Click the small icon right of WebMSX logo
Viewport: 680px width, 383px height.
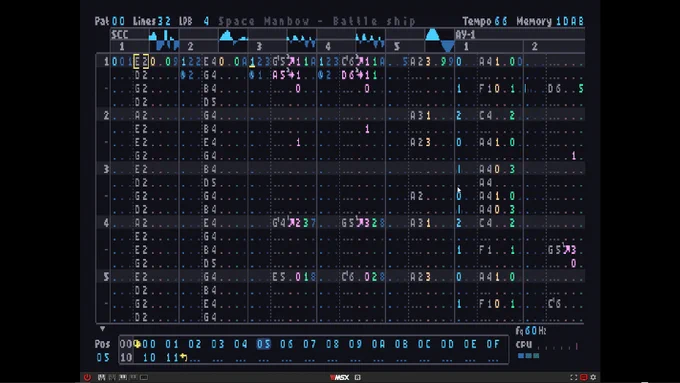(x=358, y=377)
